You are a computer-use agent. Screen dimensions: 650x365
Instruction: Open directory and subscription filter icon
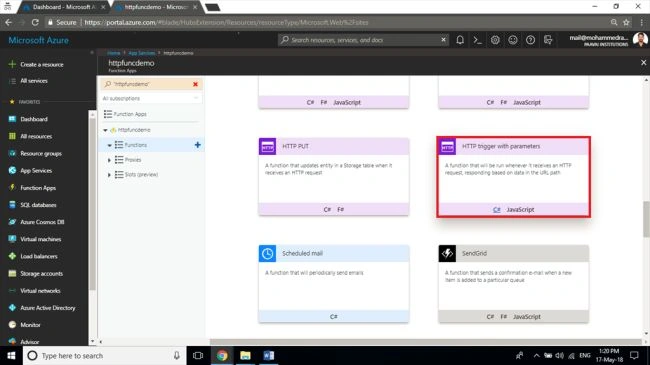tap(548, 40)
